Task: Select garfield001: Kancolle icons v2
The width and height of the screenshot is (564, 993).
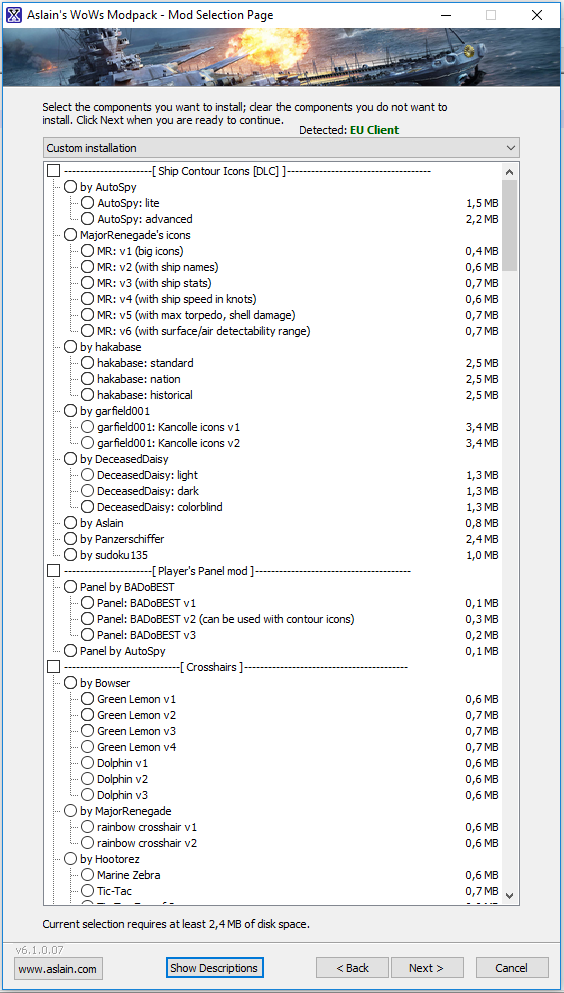Action: 87,443
